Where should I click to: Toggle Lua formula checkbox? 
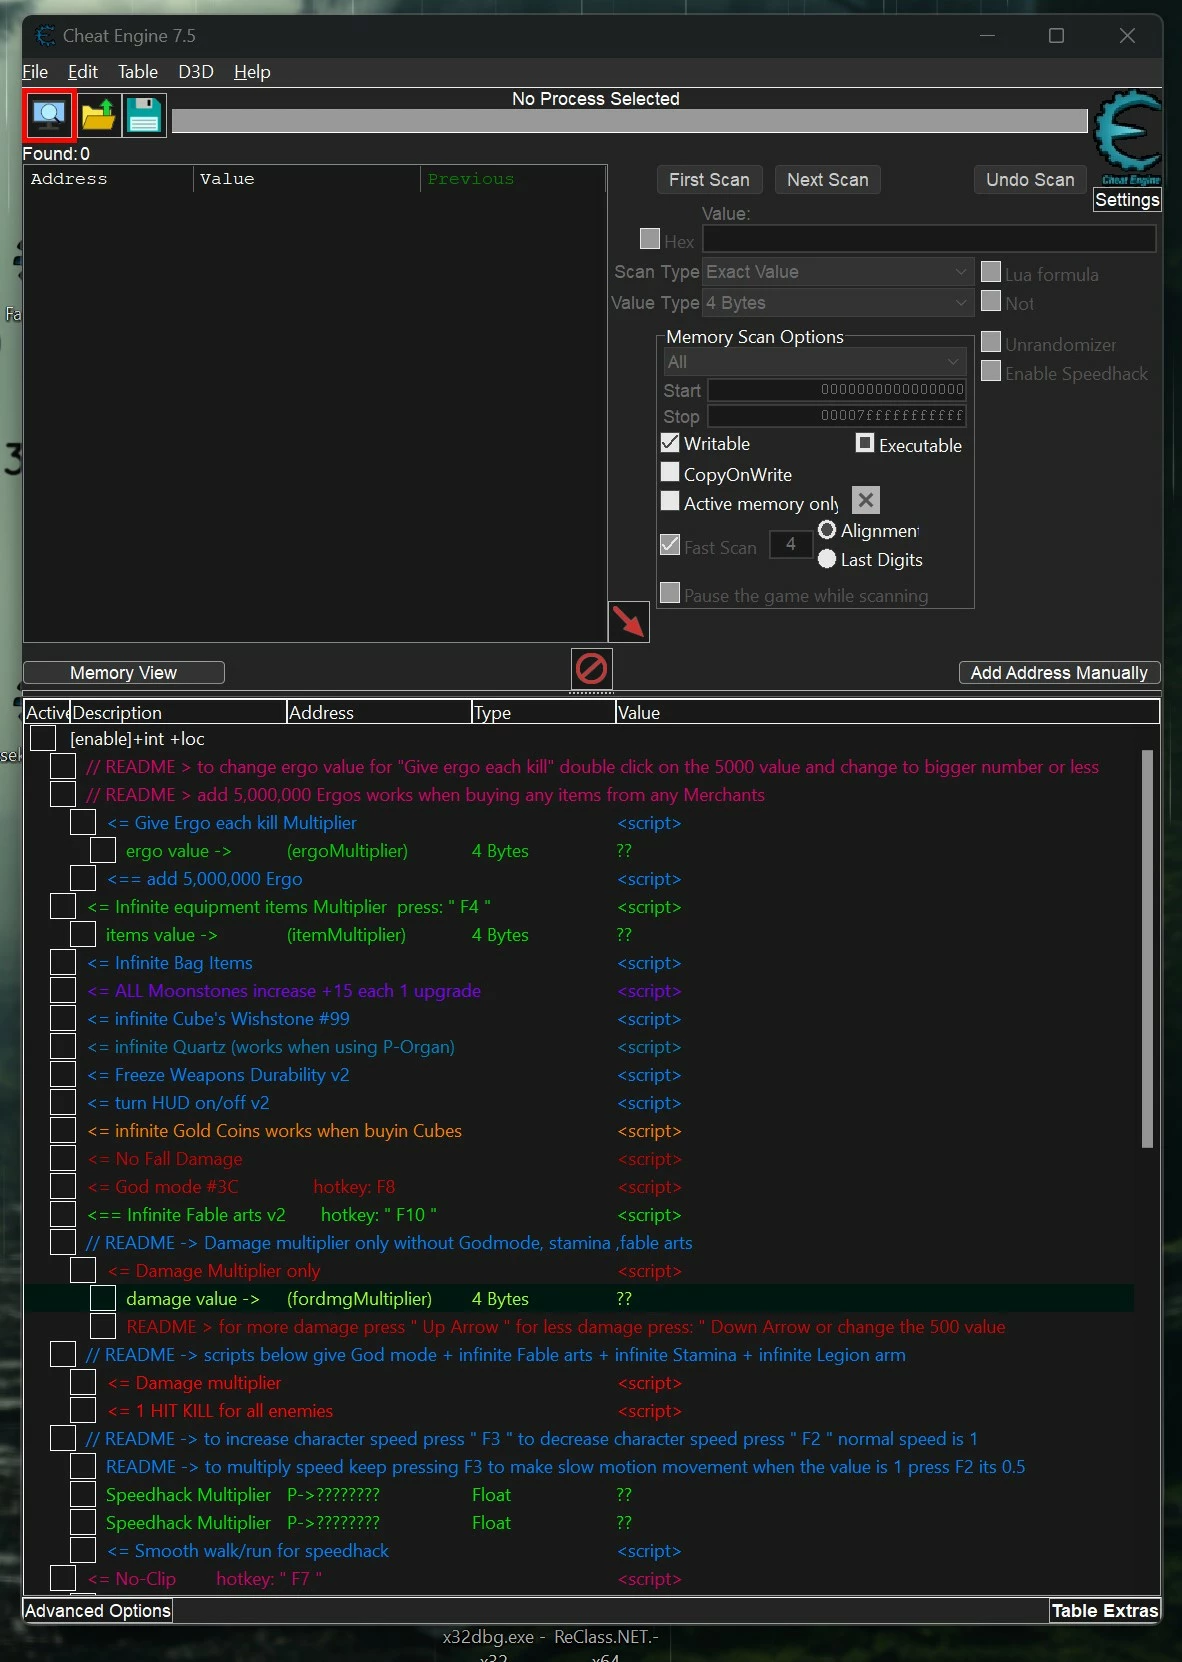(x=991, y=272)
